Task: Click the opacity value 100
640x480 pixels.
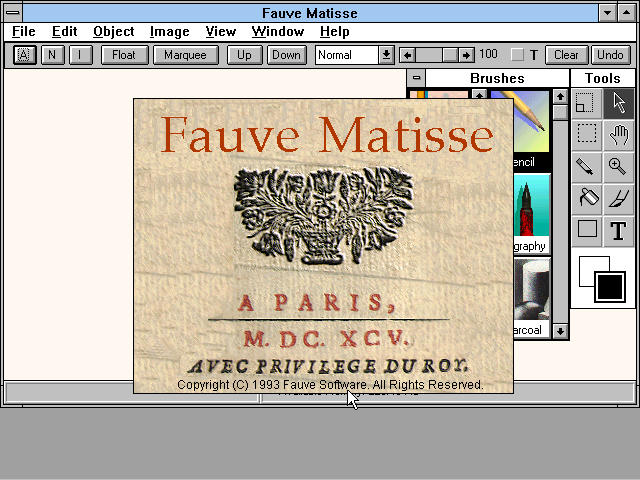Action: tap(488, 54)
